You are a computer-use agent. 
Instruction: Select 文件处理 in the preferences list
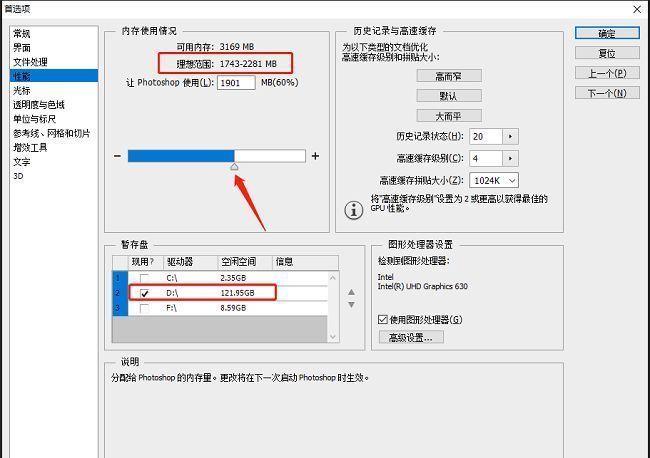coord(30,62)
